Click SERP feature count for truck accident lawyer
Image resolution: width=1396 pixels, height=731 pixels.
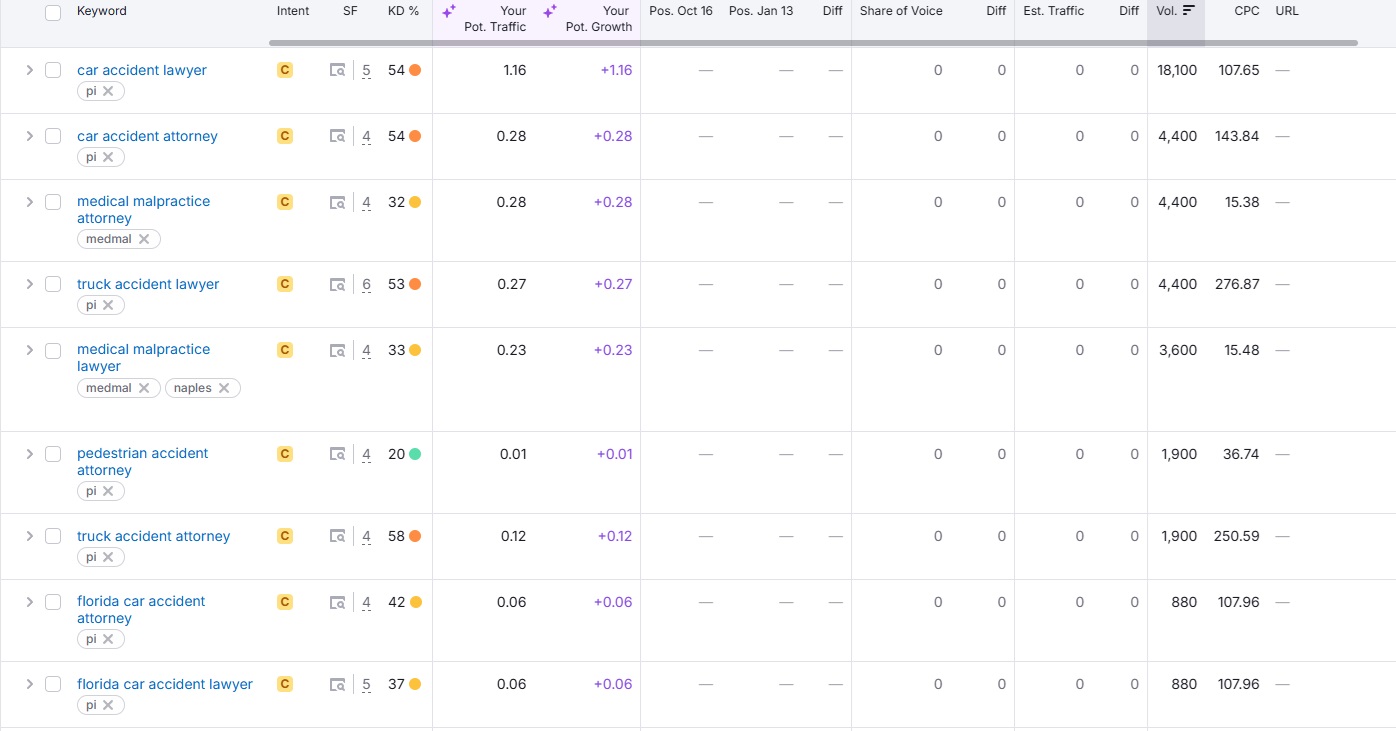366,284
